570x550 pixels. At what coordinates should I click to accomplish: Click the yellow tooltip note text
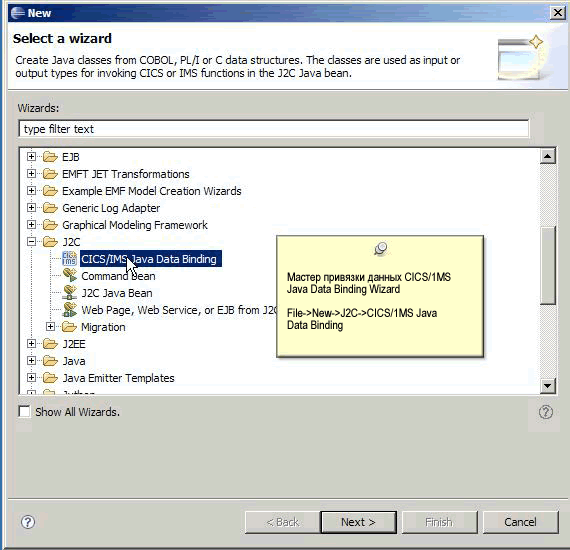(x=369, y=301)
